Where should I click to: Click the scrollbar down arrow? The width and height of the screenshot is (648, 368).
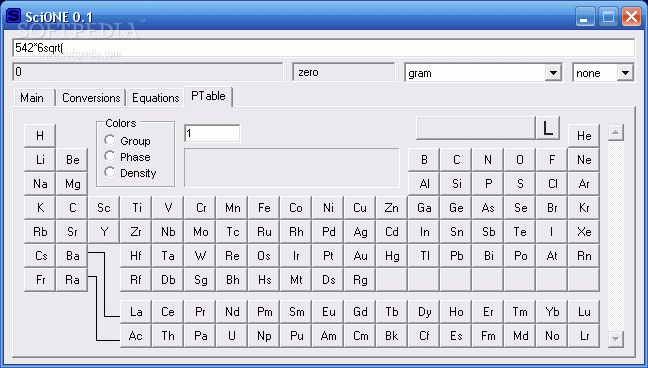click(x=616, y=339)
